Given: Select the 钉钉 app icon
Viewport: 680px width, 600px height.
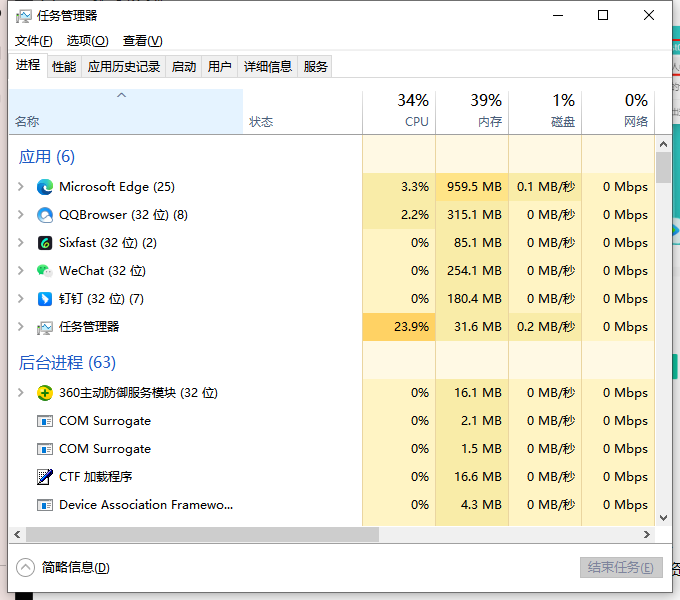Looking at the screenshot, I should pyautogui.click(x=45, y=299).
